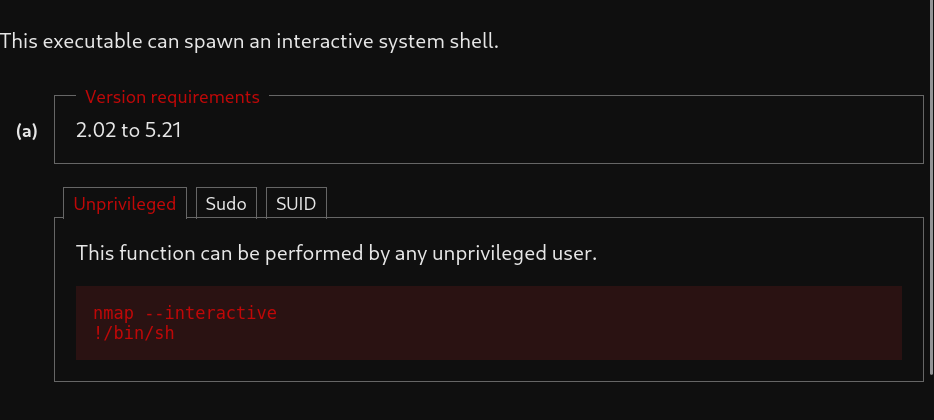The image size is (934, 420).
Task: Click the 5.21 version number
Action: tap(163, 130)
